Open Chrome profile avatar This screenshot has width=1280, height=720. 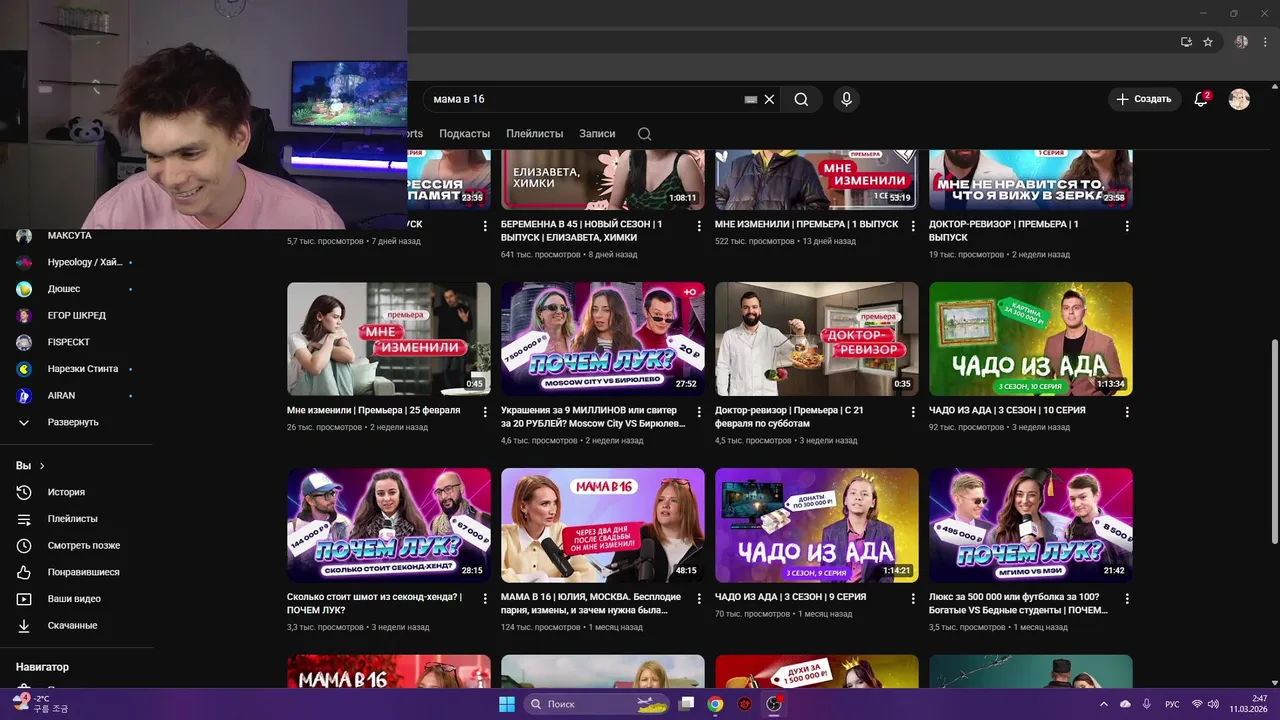[x=1241, y=42]
